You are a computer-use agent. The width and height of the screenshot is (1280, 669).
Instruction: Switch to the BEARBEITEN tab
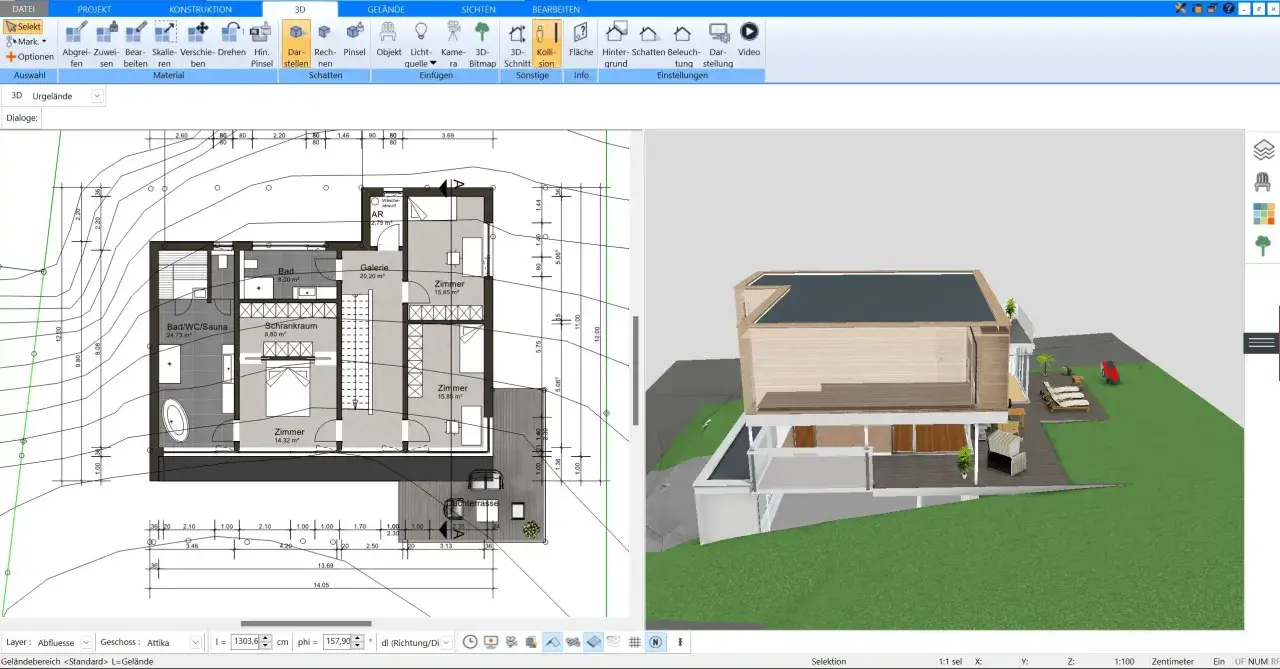[556, 9]
